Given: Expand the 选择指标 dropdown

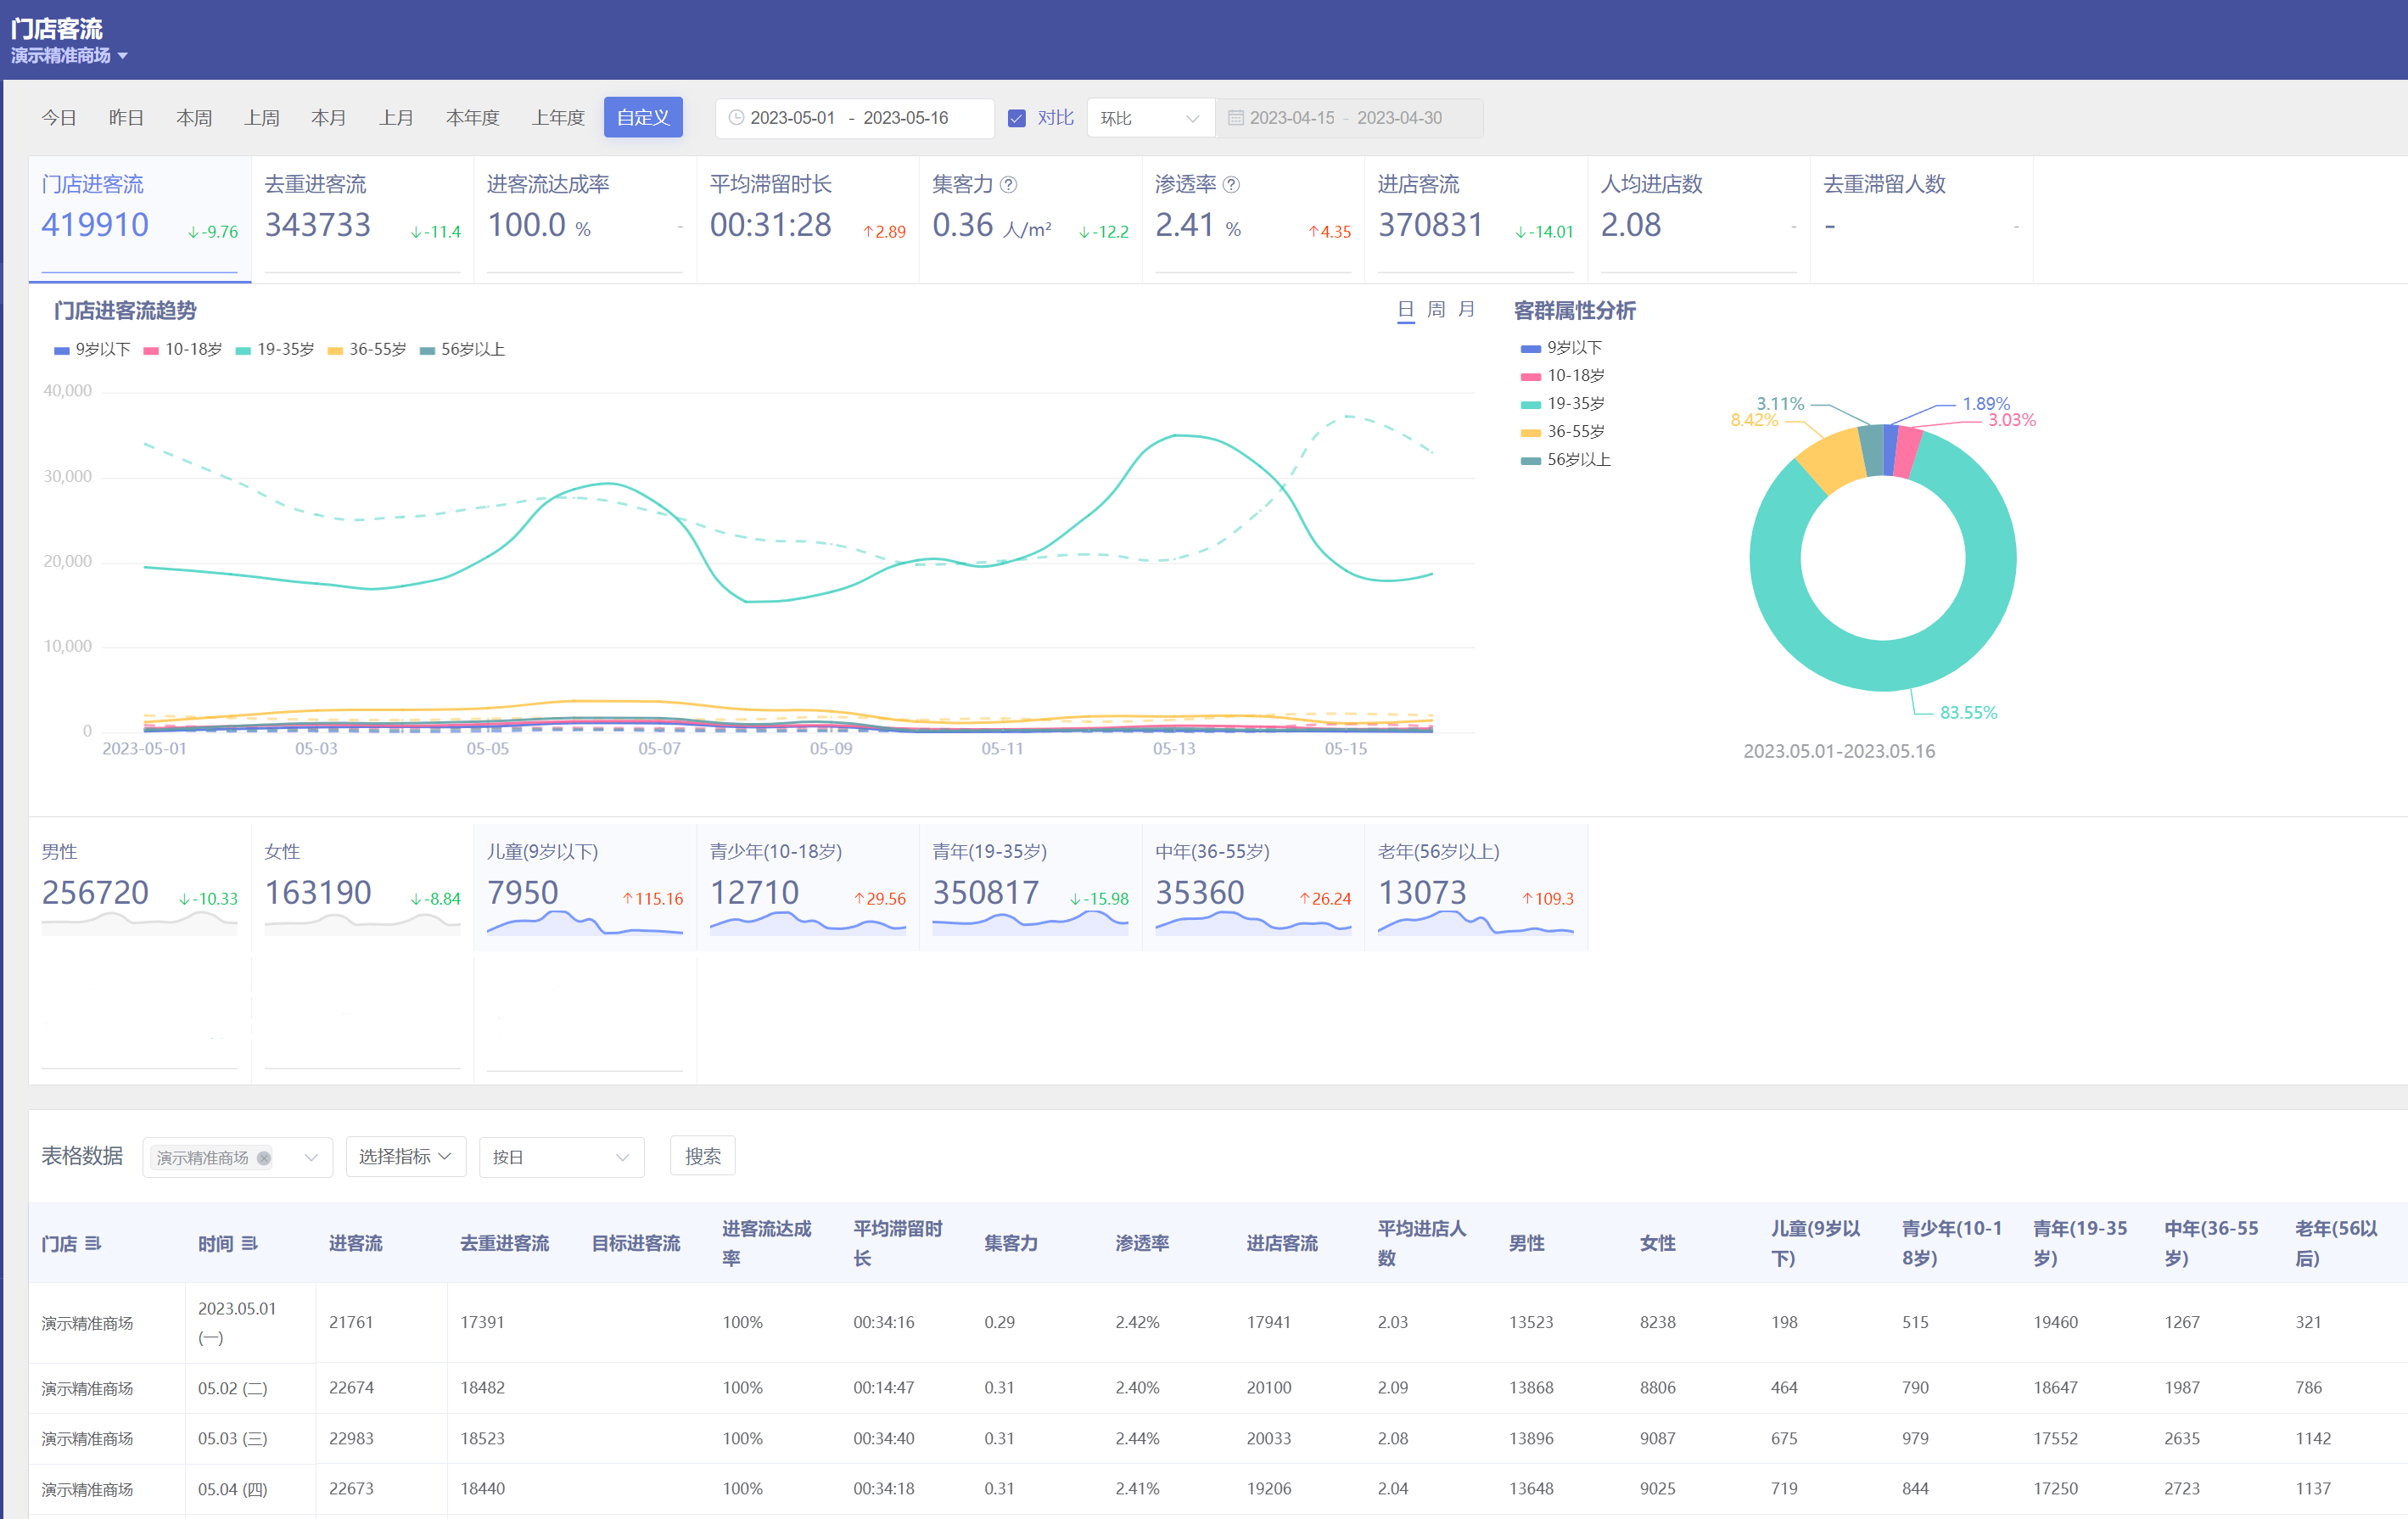Looking at the screenshot, I should (405, 1157).
